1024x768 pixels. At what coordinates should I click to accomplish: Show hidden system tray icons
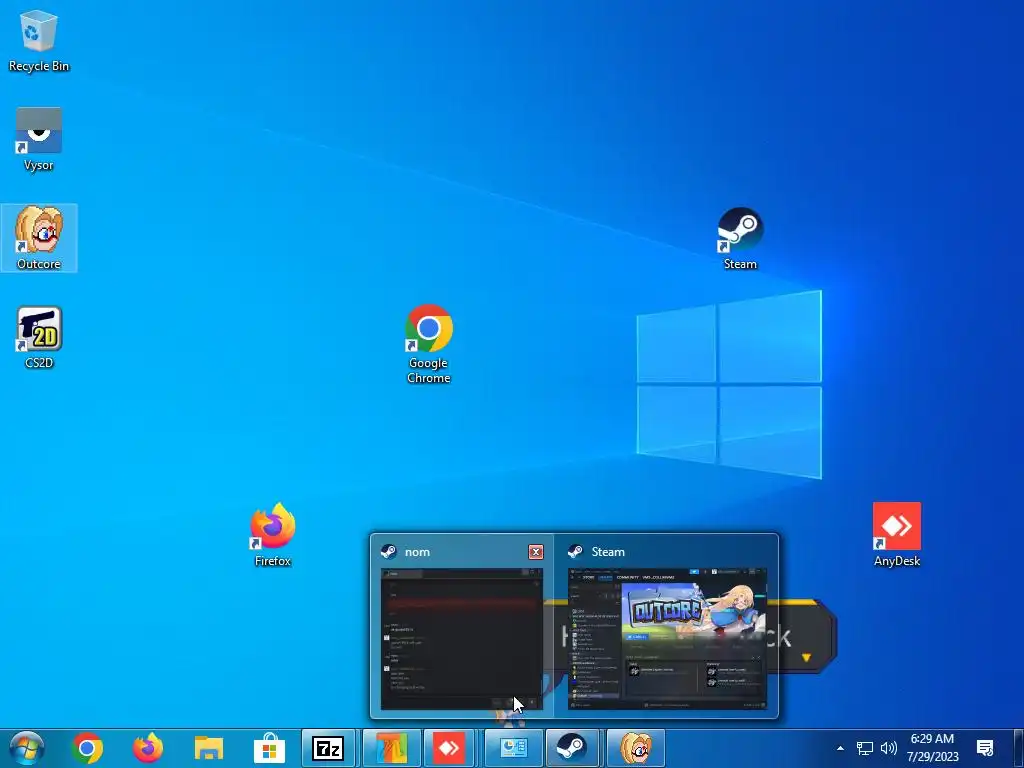pos(840,748)
